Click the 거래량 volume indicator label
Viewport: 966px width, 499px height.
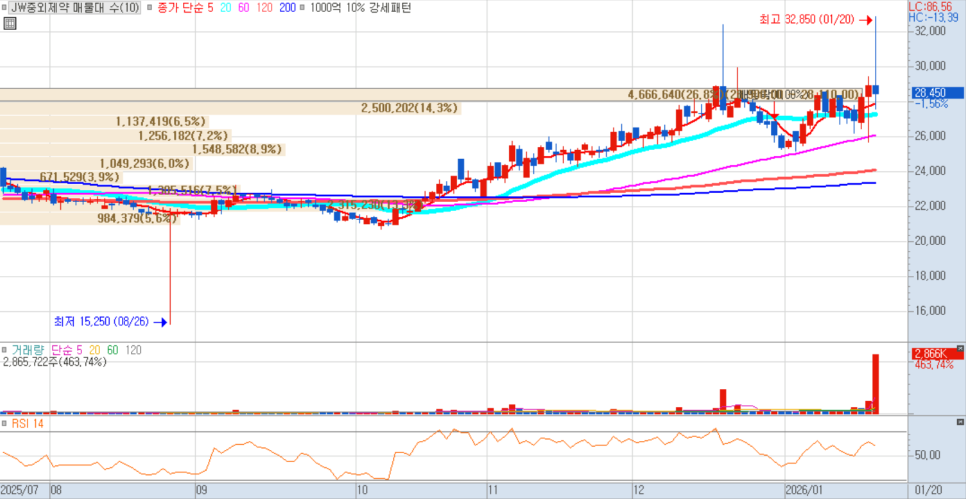(x=28, y=350)
